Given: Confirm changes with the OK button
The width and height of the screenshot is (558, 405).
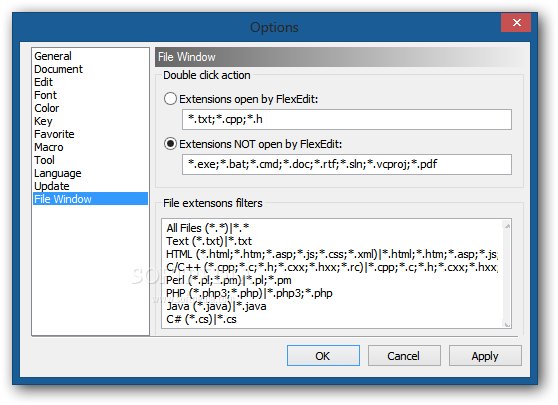Looking at the screenshot, I should (323, 356).
